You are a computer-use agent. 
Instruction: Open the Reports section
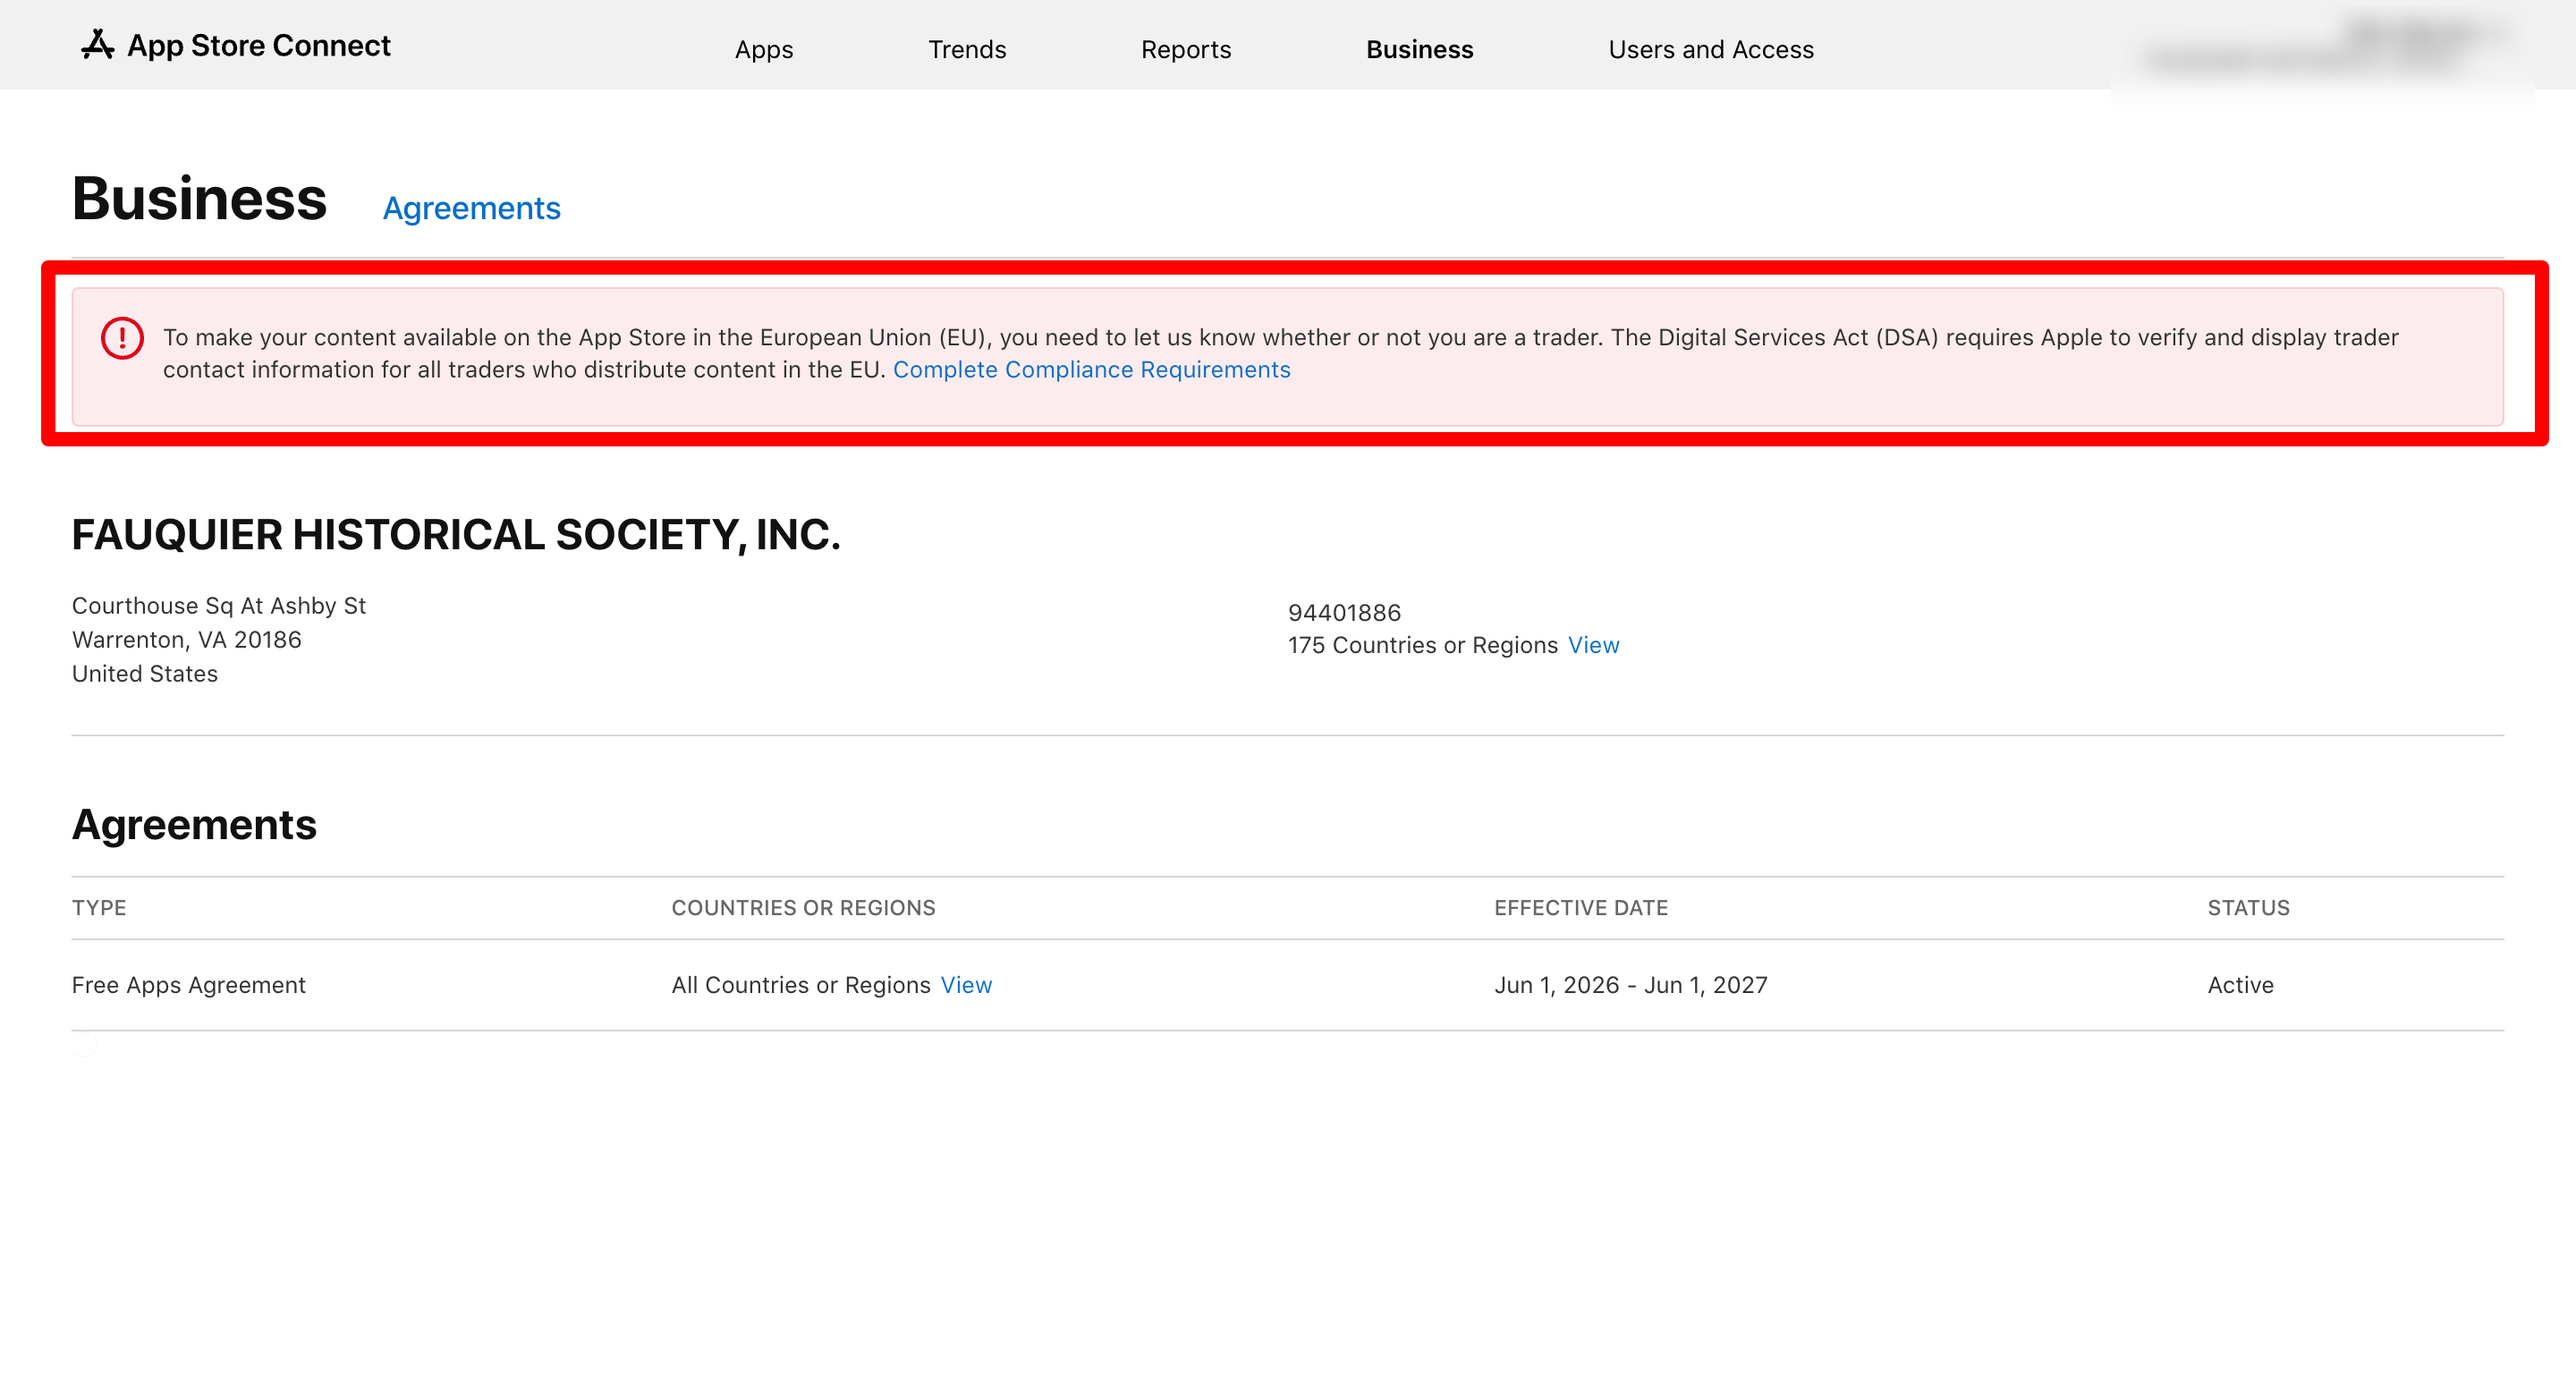[1186, 49]
